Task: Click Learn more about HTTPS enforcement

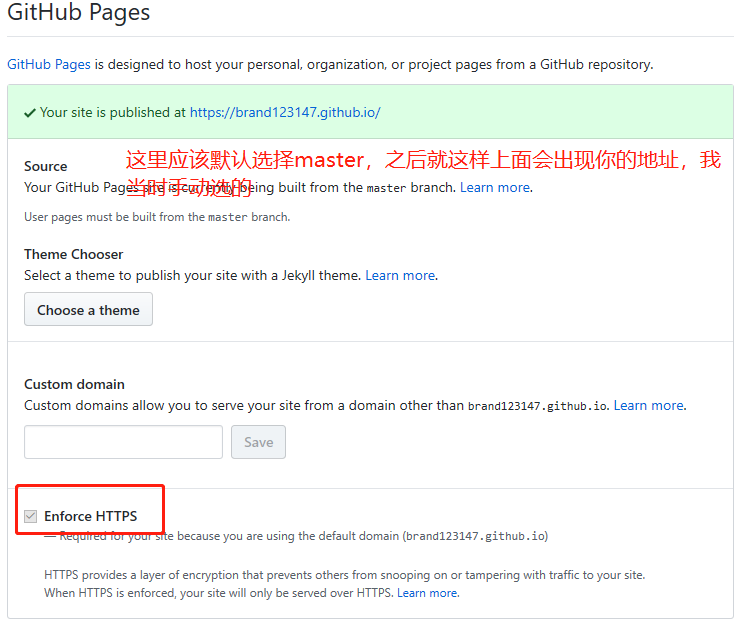Action: 427,593
